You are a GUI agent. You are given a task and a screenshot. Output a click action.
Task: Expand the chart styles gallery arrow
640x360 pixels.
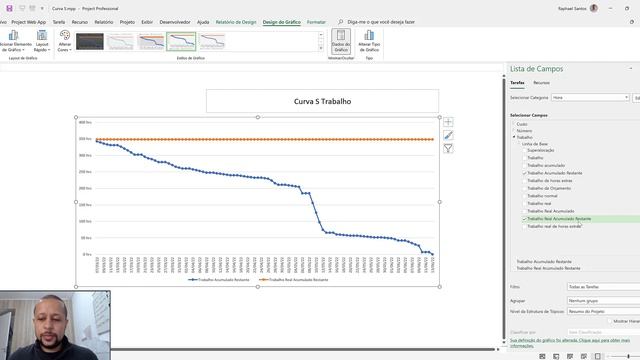click(x=321, y=48)
